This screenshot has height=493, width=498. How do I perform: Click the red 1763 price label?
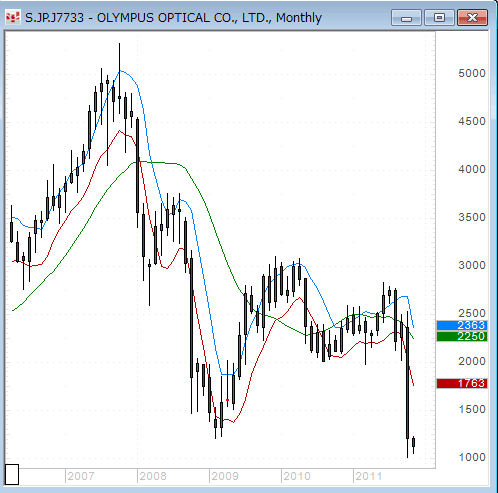(462, 383)
